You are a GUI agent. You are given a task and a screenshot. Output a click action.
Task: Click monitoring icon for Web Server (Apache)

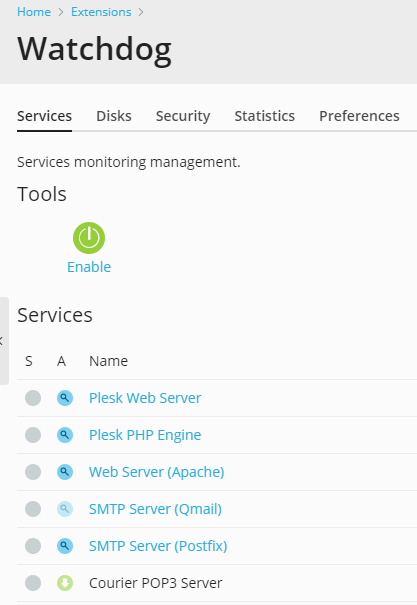(x=65, y=472)
